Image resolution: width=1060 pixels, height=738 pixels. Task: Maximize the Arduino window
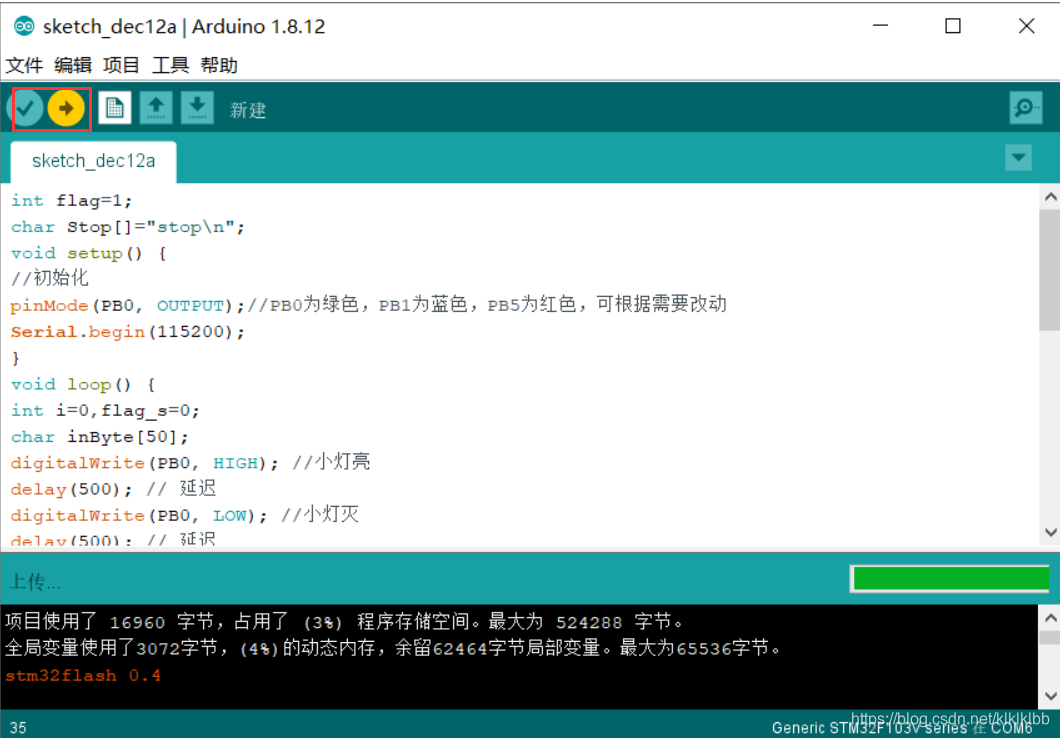tap(953, 26)
